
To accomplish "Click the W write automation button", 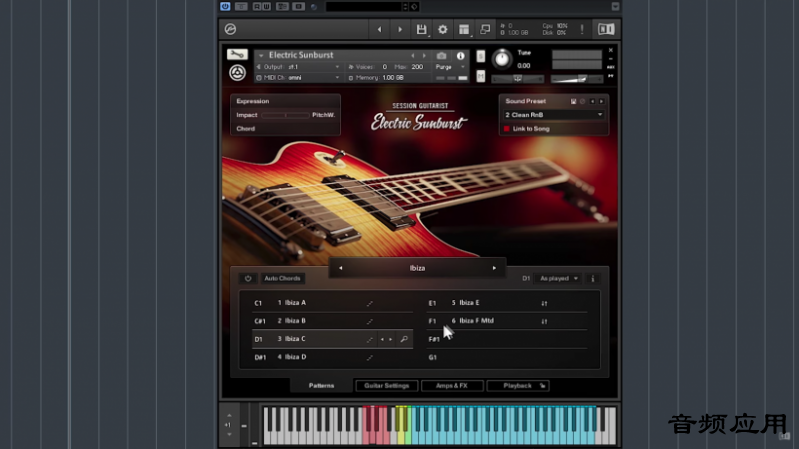I will point(266,7).
